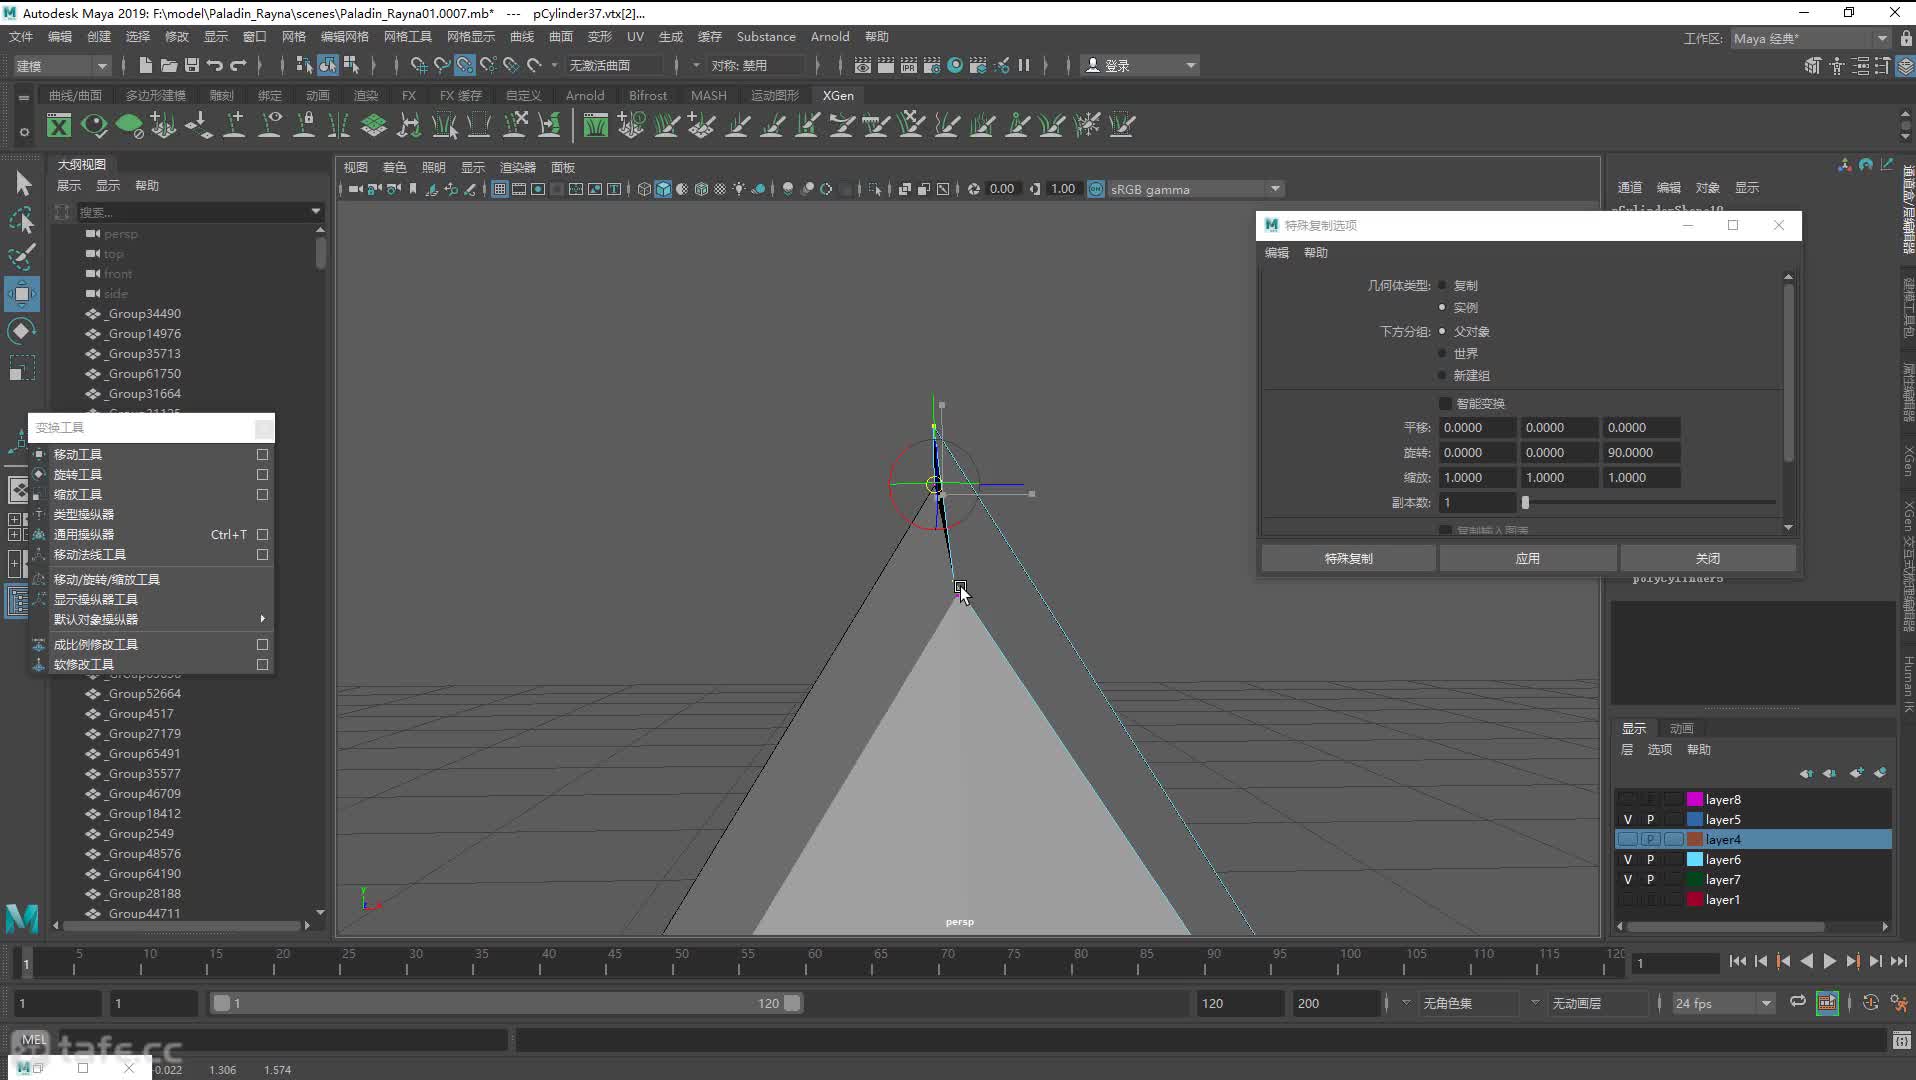The image size is (1916, 1080).
Task: Open the 登录 account dropdown
Action: click(1141, 65)
